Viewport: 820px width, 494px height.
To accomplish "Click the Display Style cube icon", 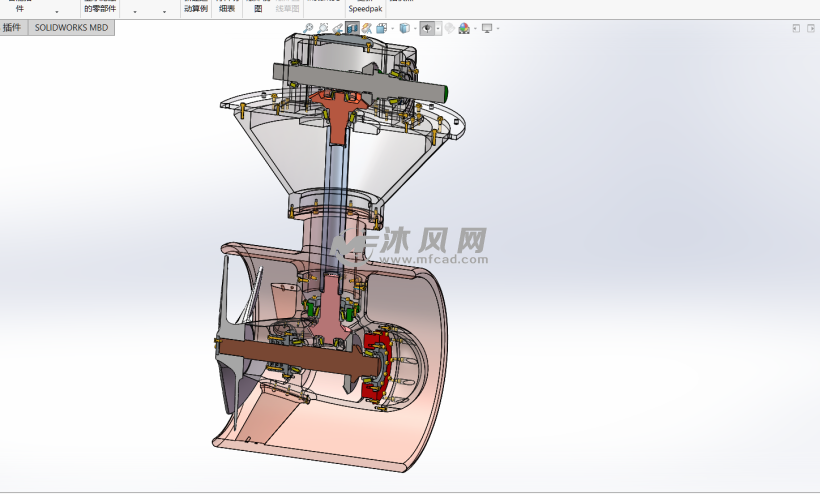I will (x=405, y=28).
